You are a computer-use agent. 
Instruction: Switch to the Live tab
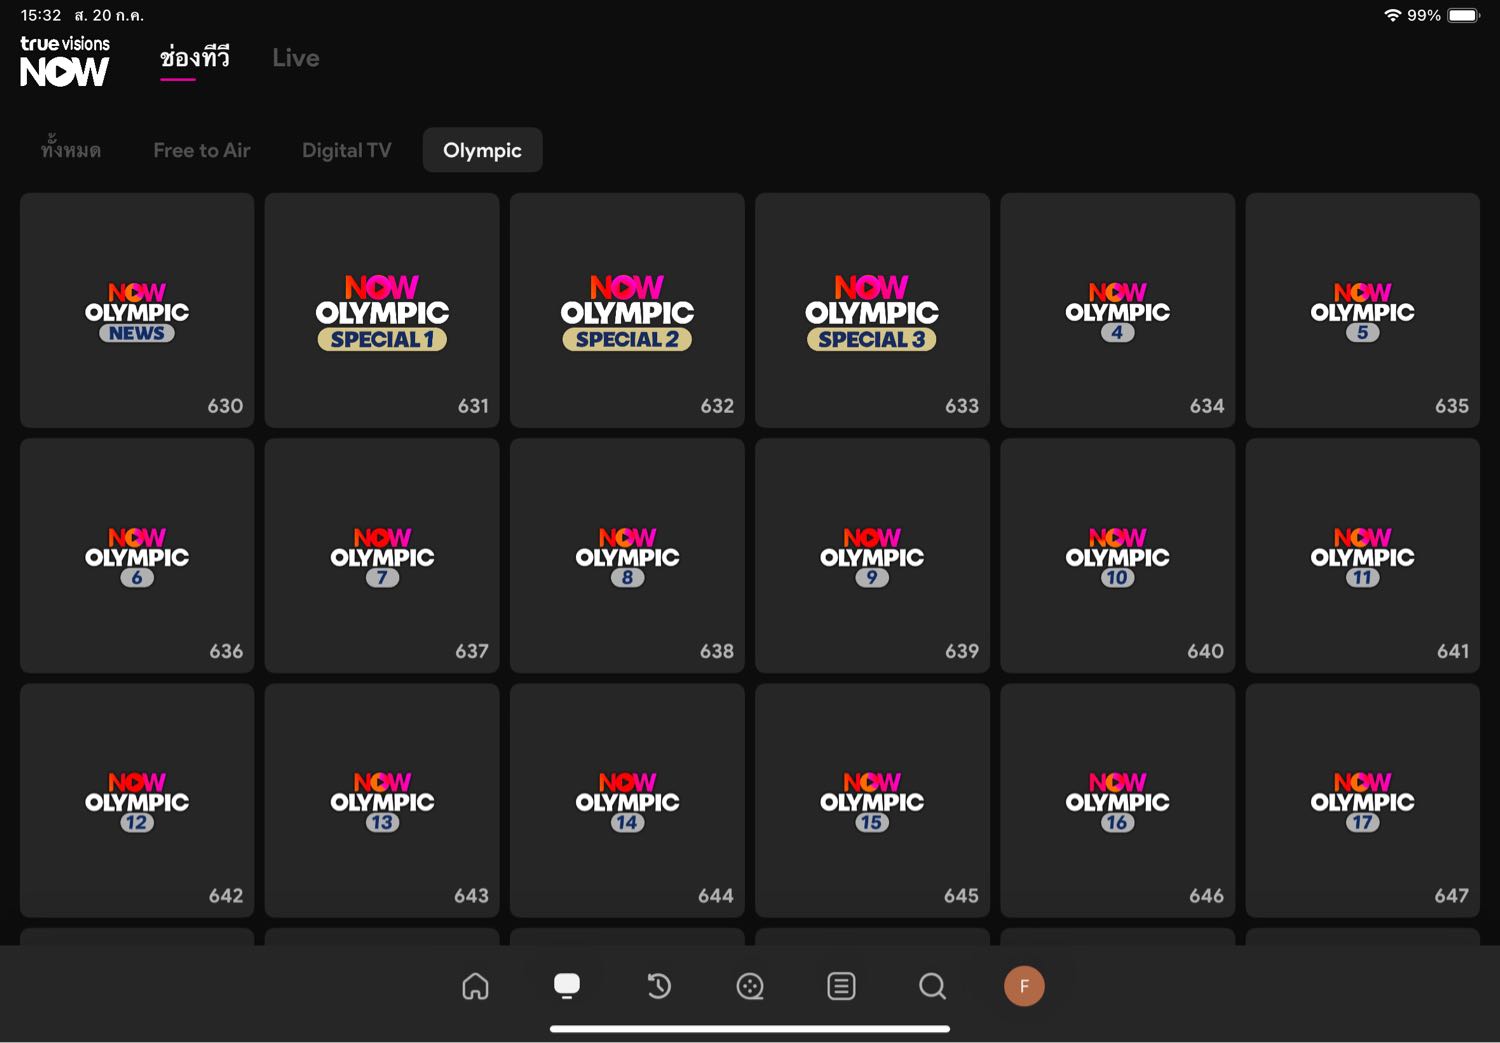296,58
